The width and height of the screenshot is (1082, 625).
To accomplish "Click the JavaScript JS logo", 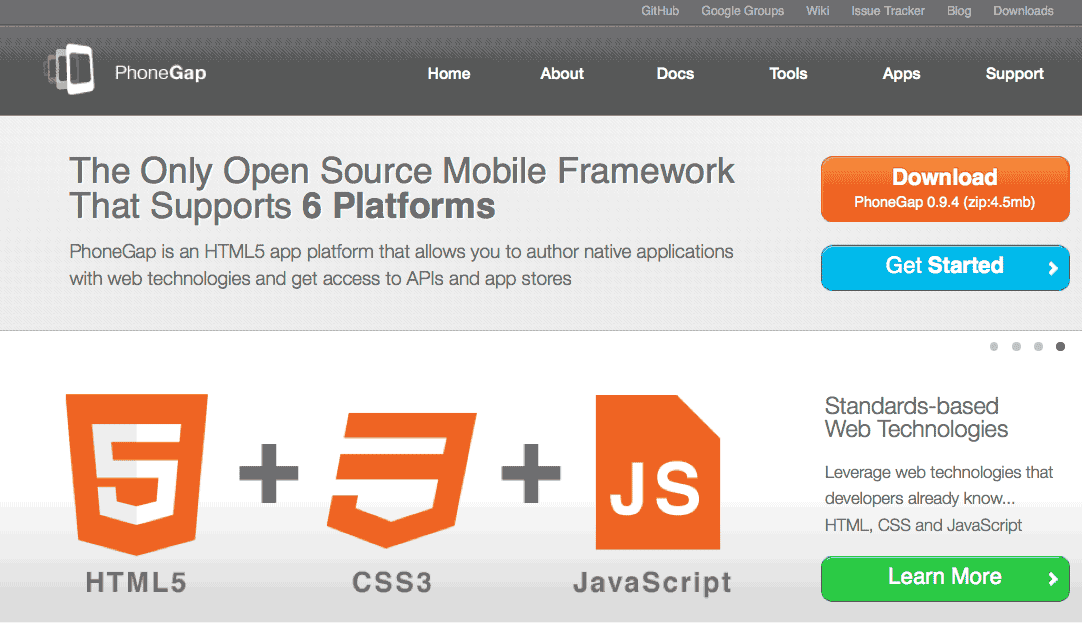I will (657, 473).
